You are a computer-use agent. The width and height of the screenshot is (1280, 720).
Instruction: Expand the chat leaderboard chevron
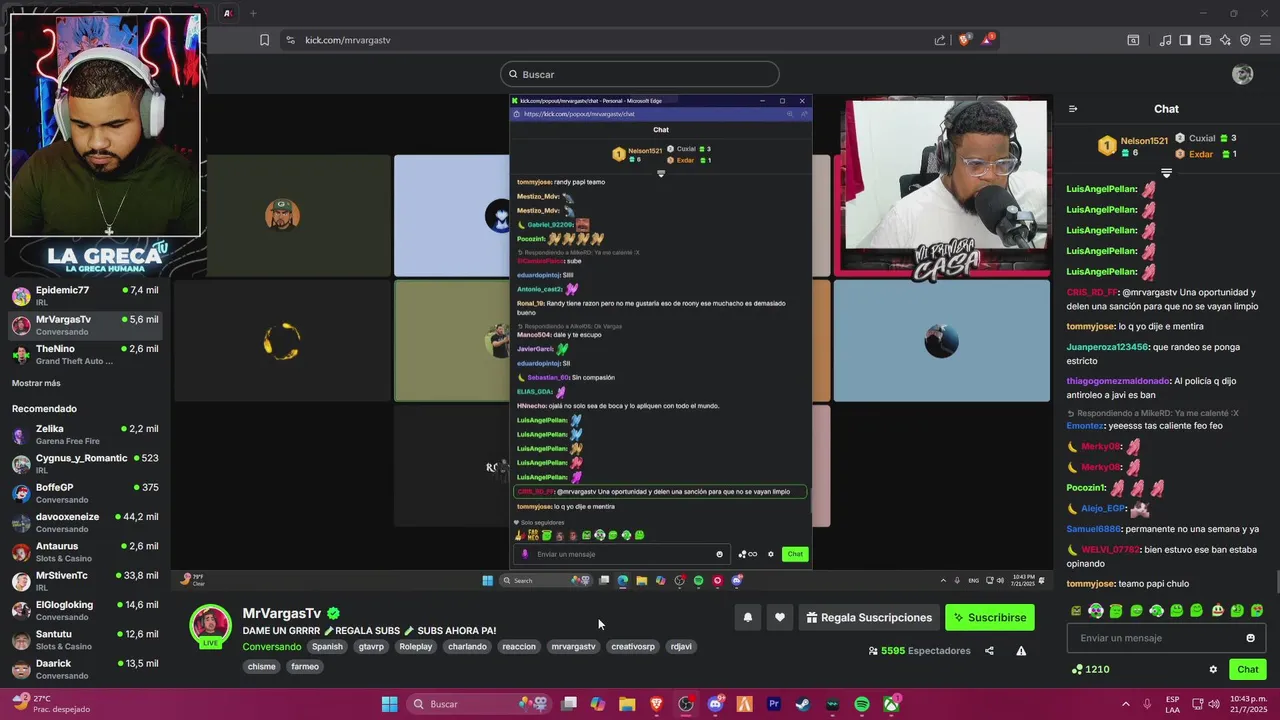click(x=1166, y=173)
